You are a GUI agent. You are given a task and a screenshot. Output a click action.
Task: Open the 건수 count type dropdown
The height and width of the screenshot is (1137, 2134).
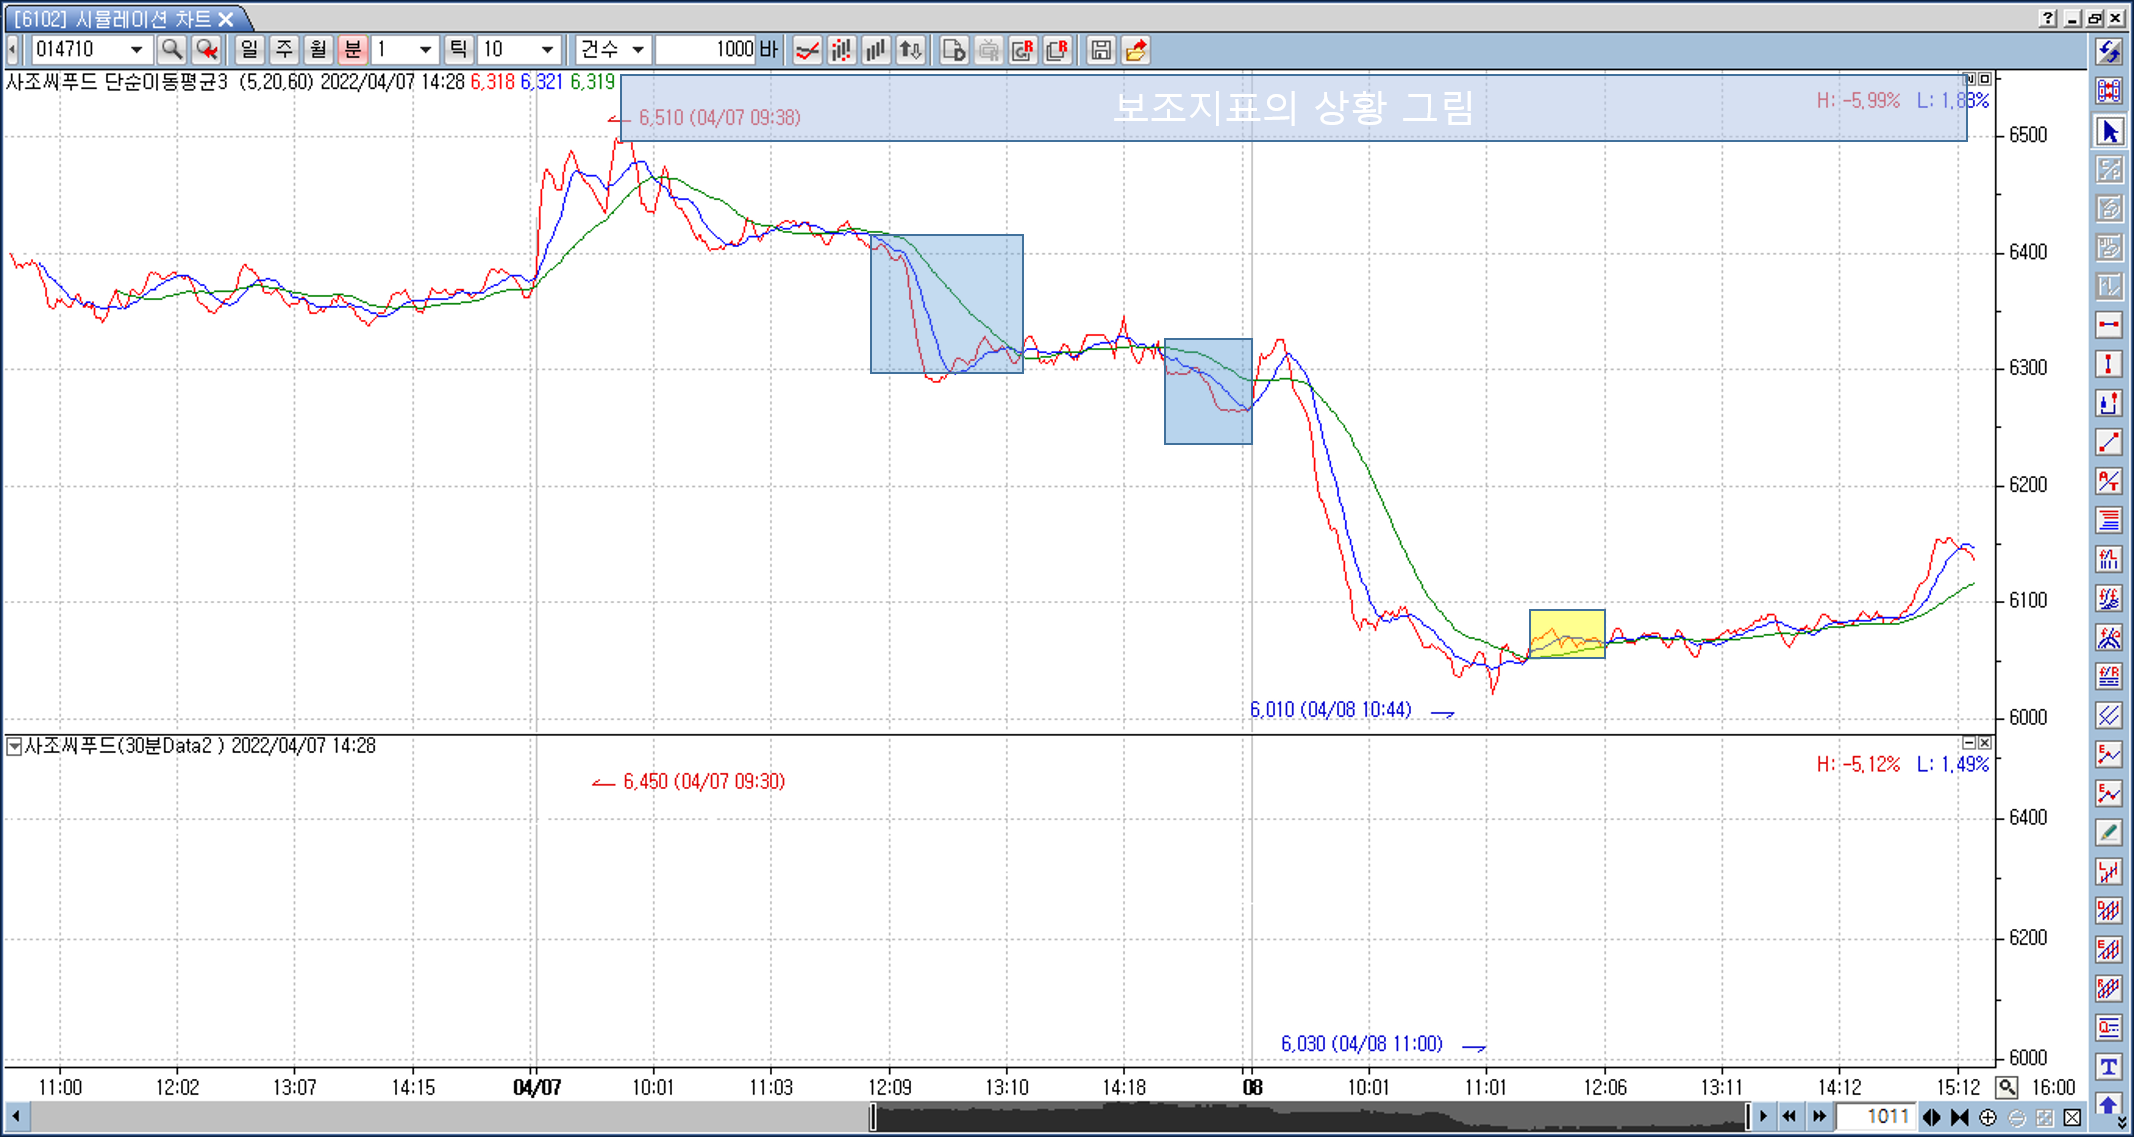pyautogui.click(x=637, y=49)
